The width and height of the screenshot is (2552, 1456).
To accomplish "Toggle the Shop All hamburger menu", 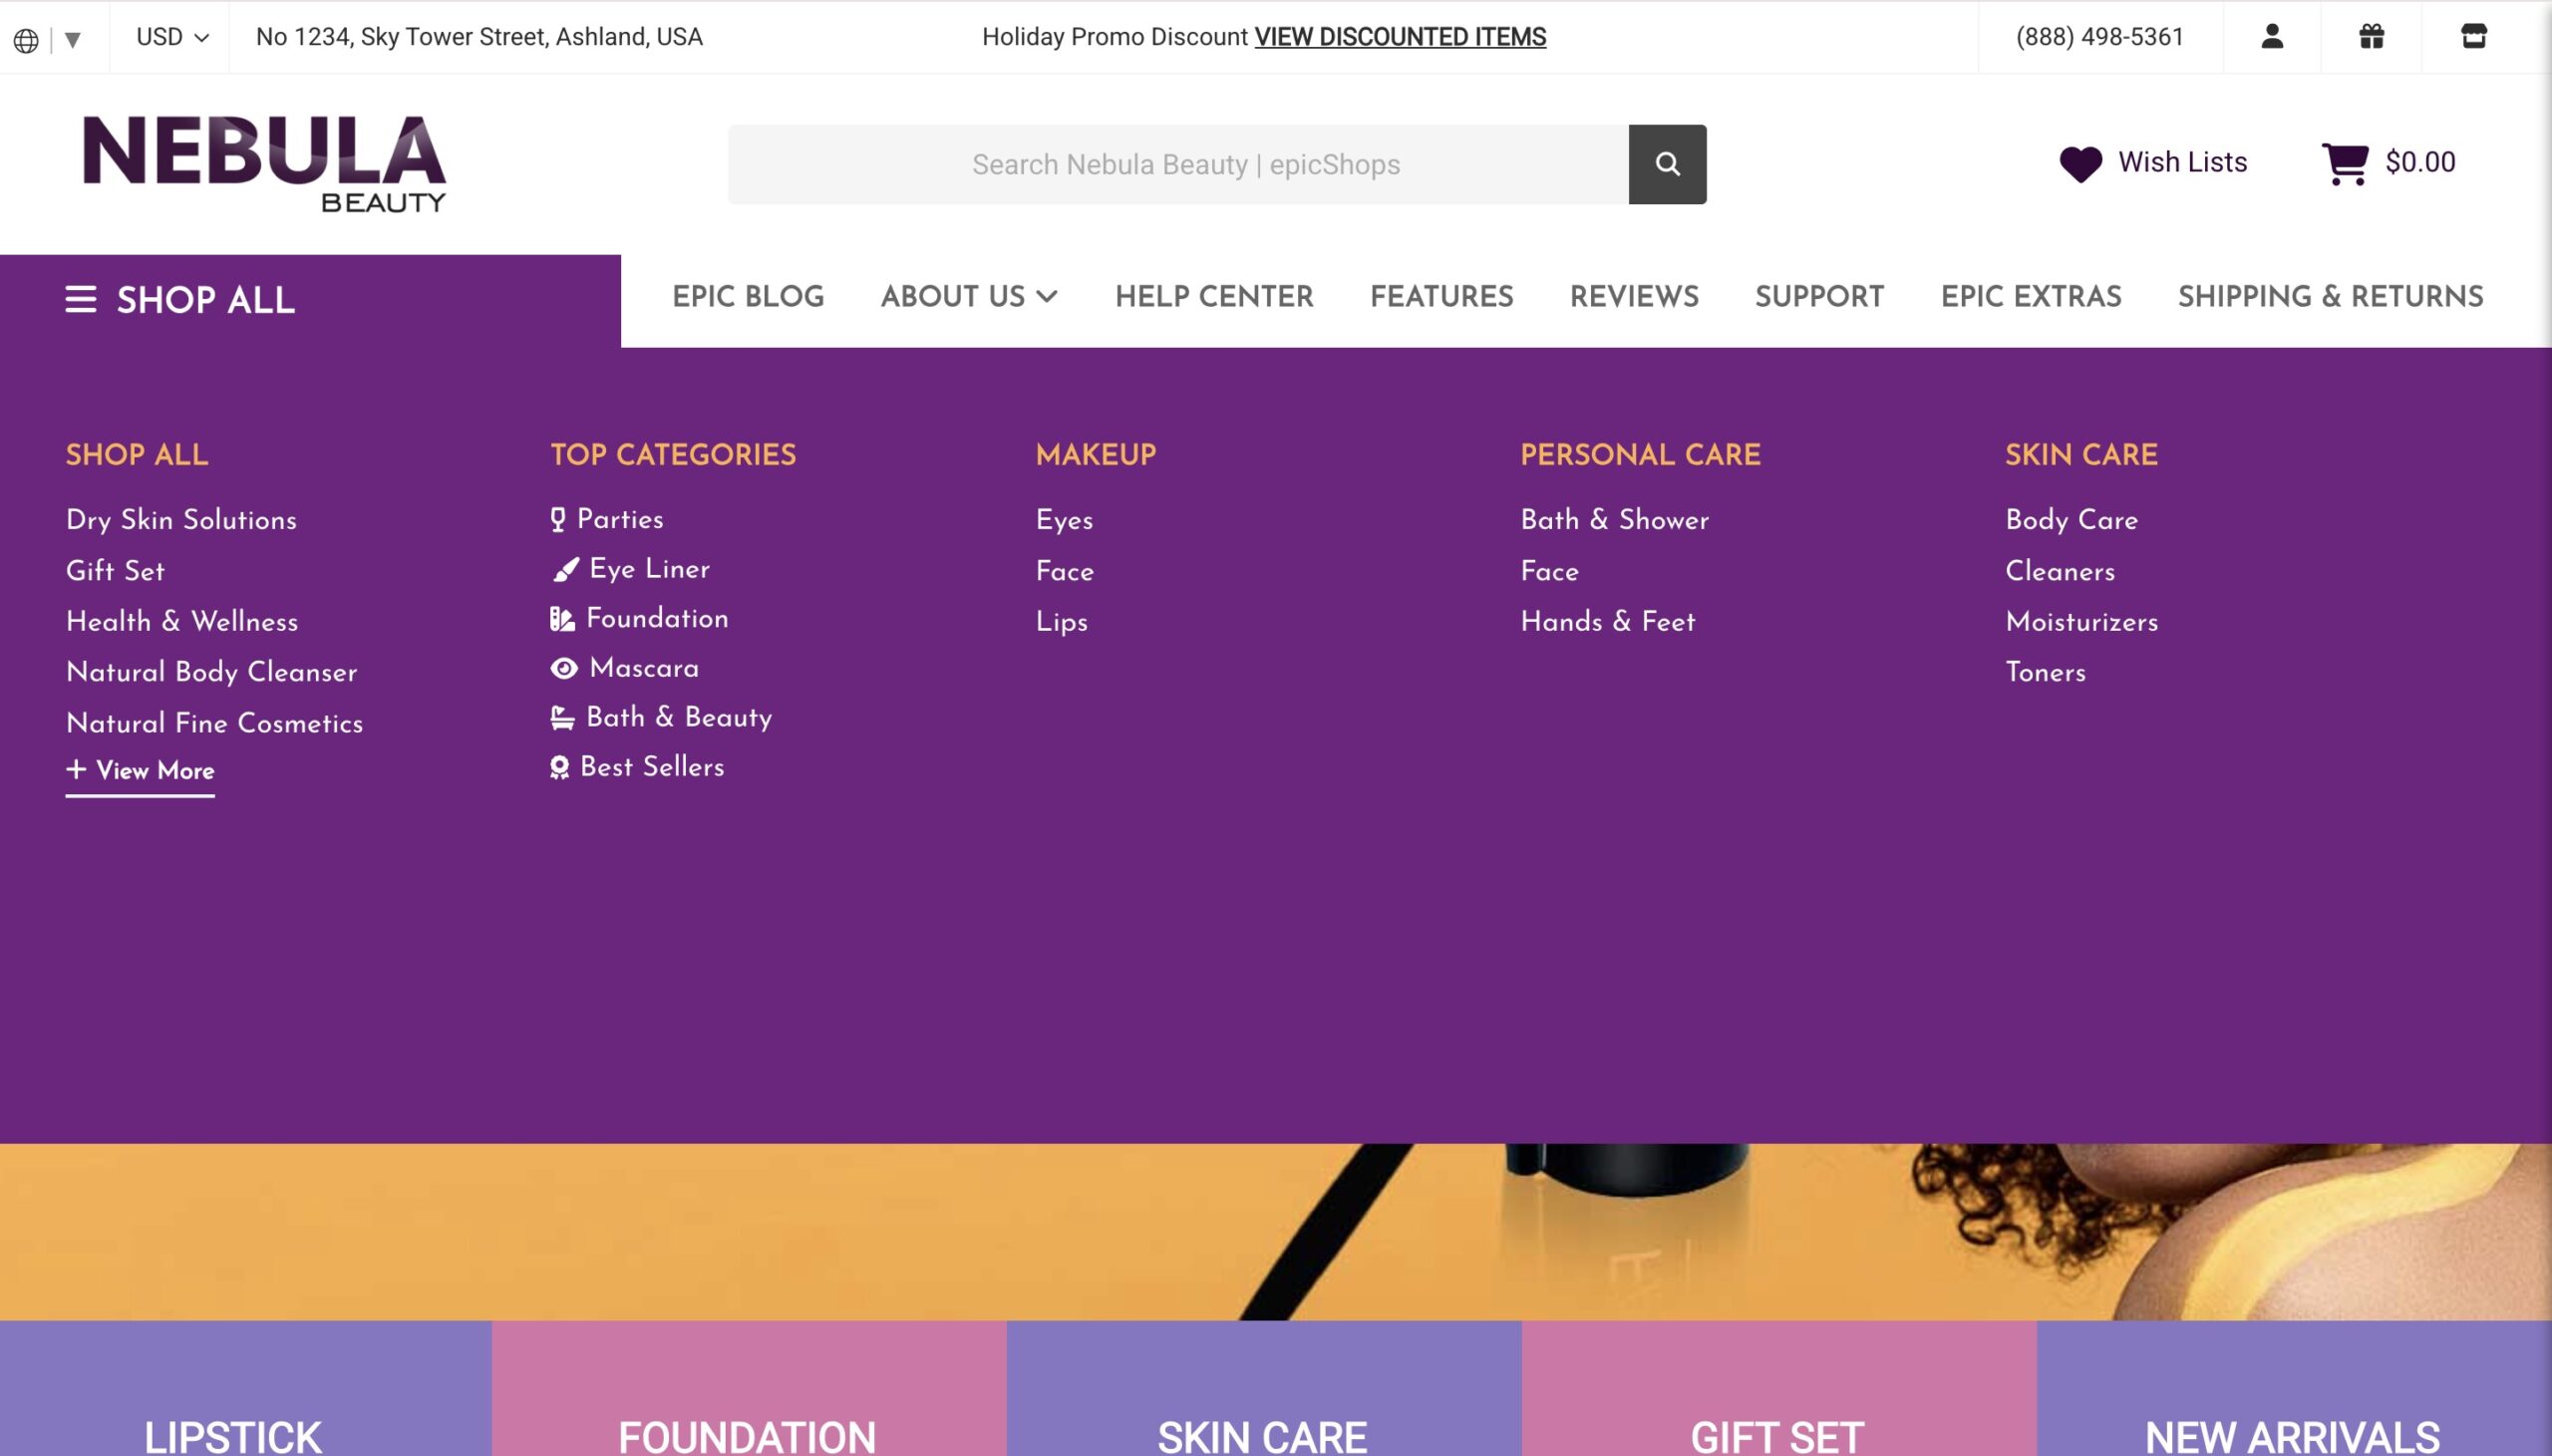I will [x=81, y=299].
